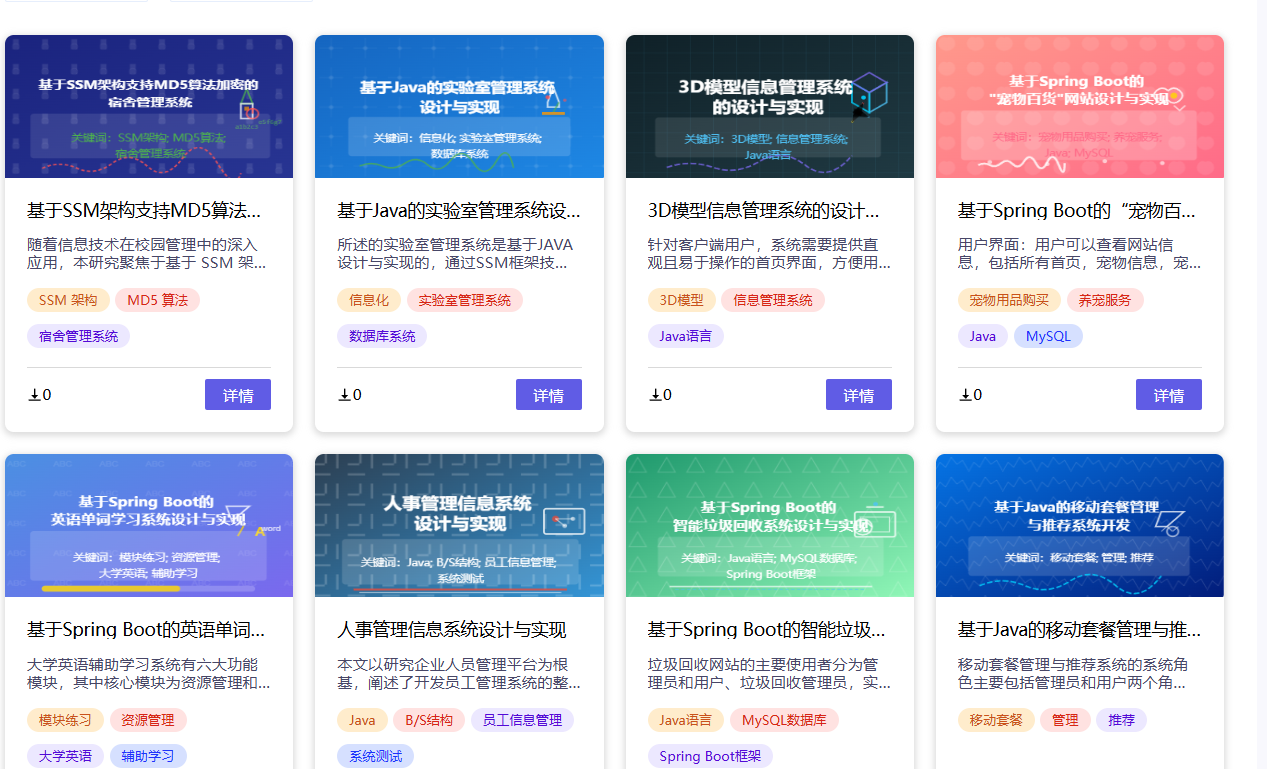
Task: Select the 辅助学习 tag
Action: click(x=148, y=756)
